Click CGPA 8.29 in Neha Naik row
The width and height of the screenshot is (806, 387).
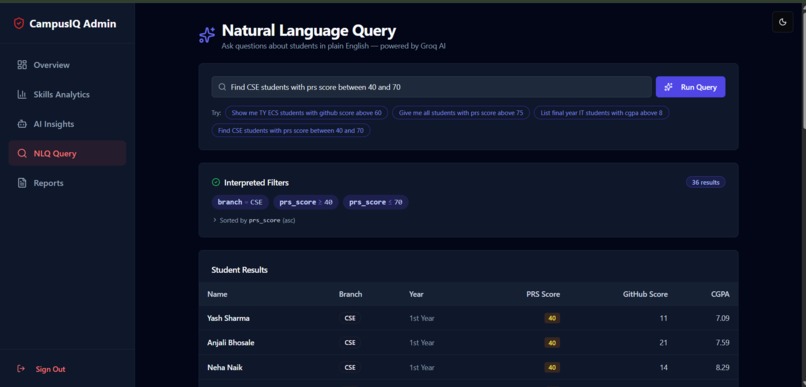722,367
